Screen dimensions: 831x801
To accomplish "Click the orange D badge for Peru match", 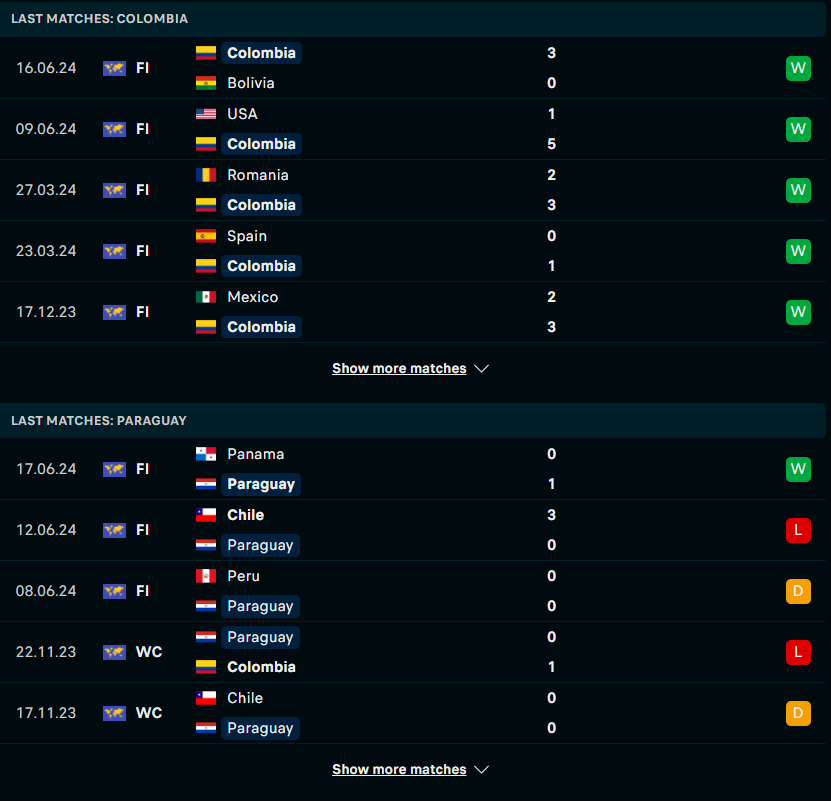I will coord(798,591).
